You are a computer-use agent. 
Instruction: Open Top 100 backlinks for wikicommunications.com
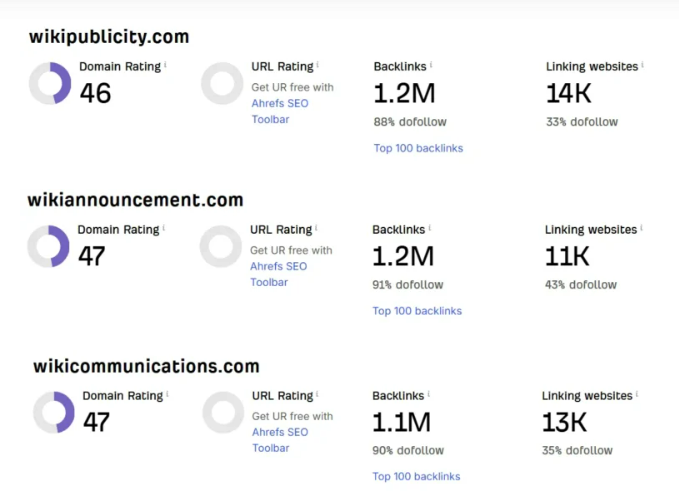tap(416, 476)
